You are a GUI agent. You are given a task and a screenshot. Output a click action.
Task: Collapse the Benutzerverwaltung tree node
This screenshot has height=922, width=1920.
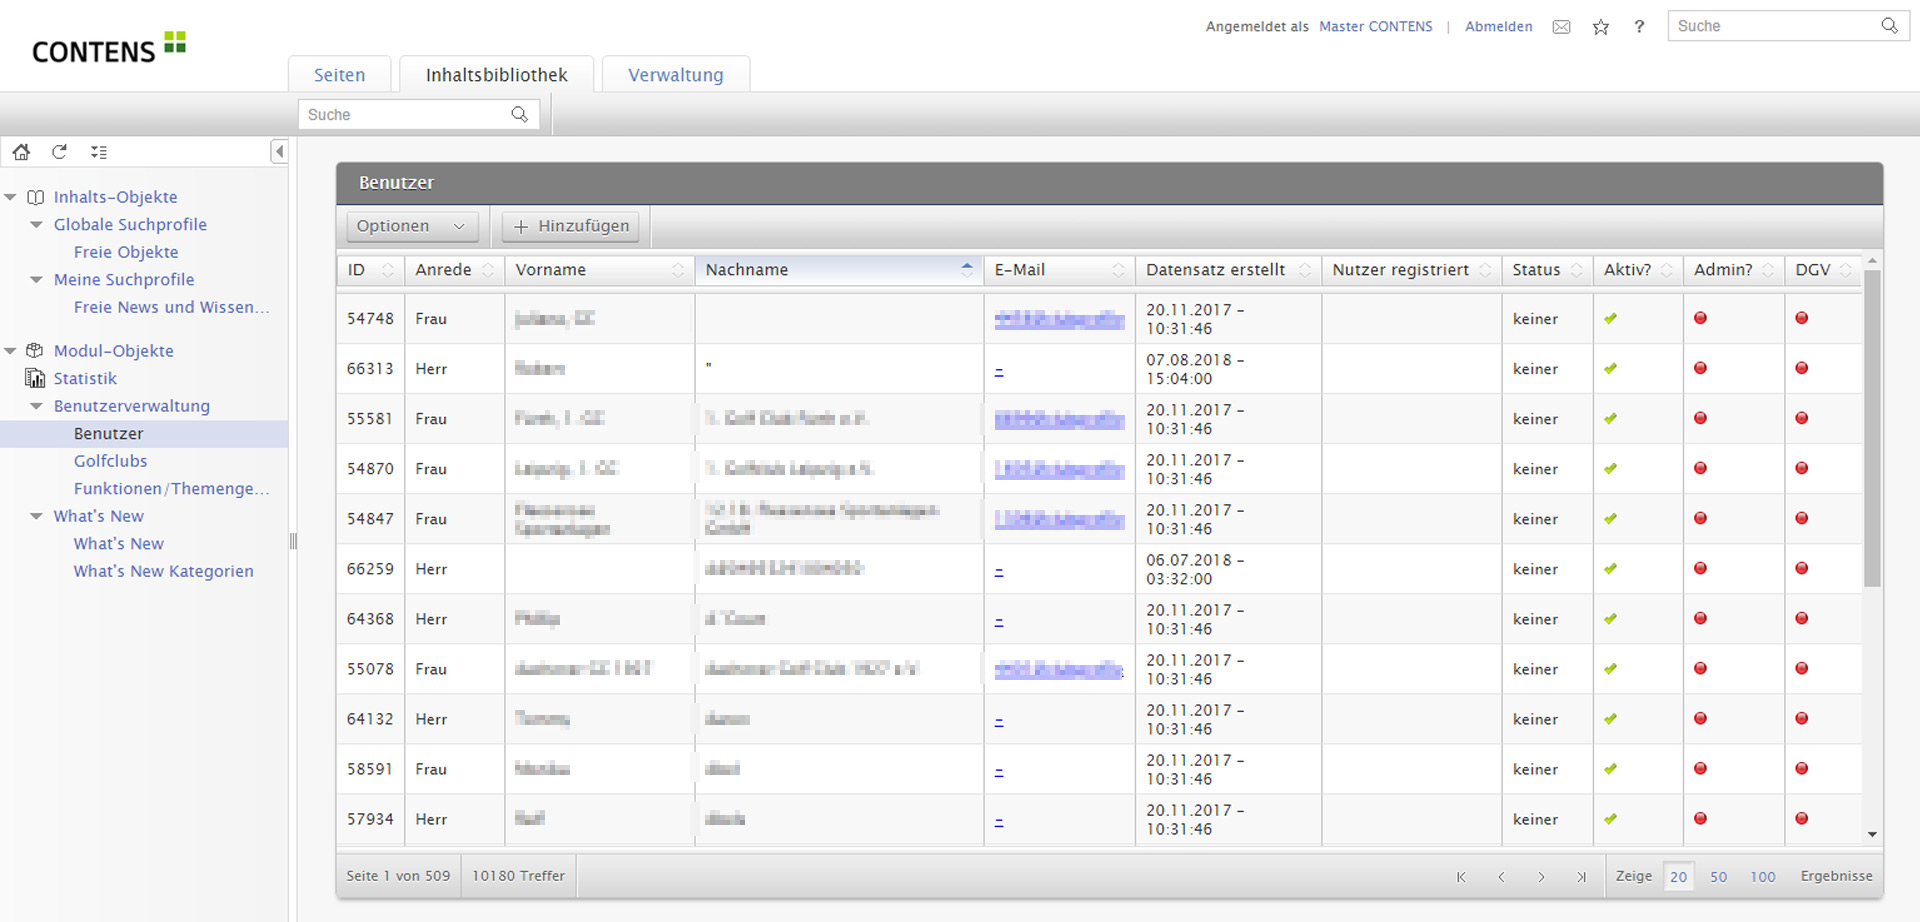coord(37,406)
